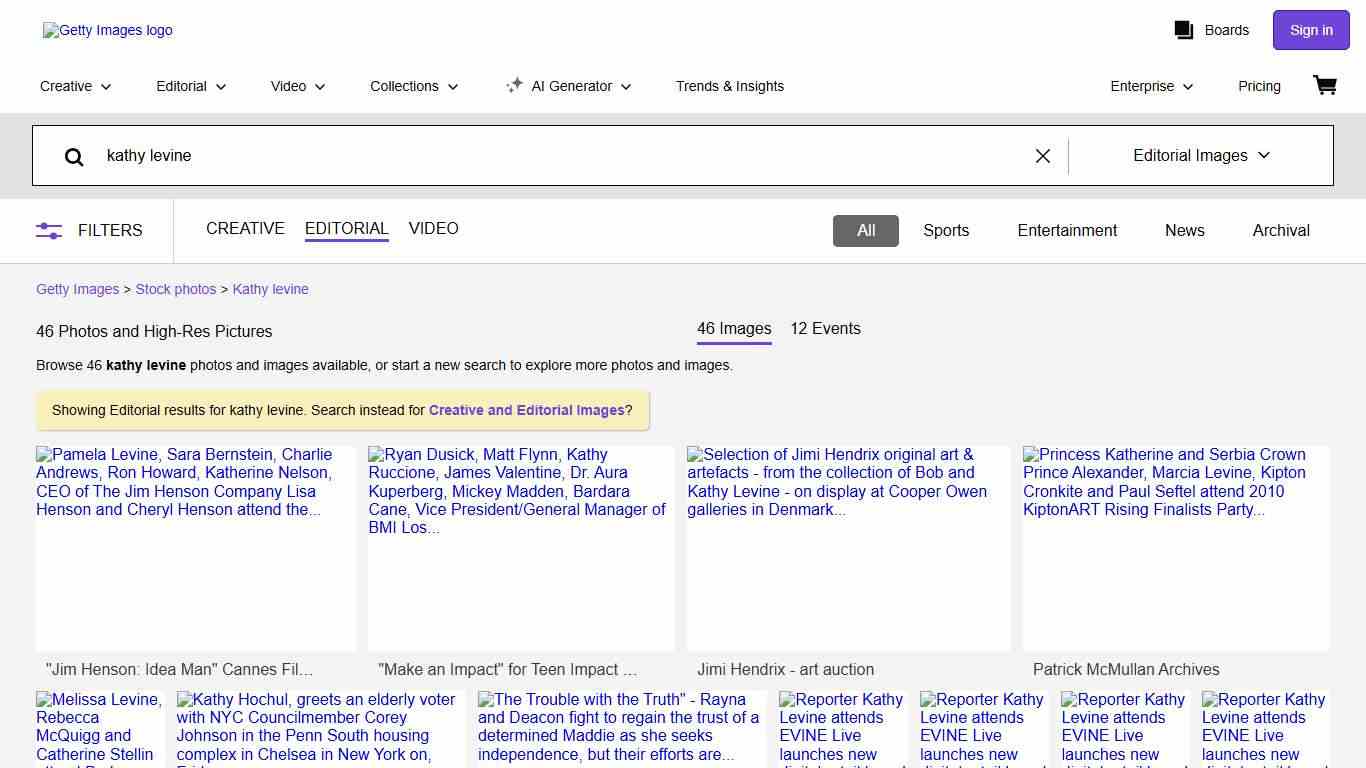Click the kathy levine search input field
Image resolution: width=1366 pixels, height=768 pixels.
560,156
